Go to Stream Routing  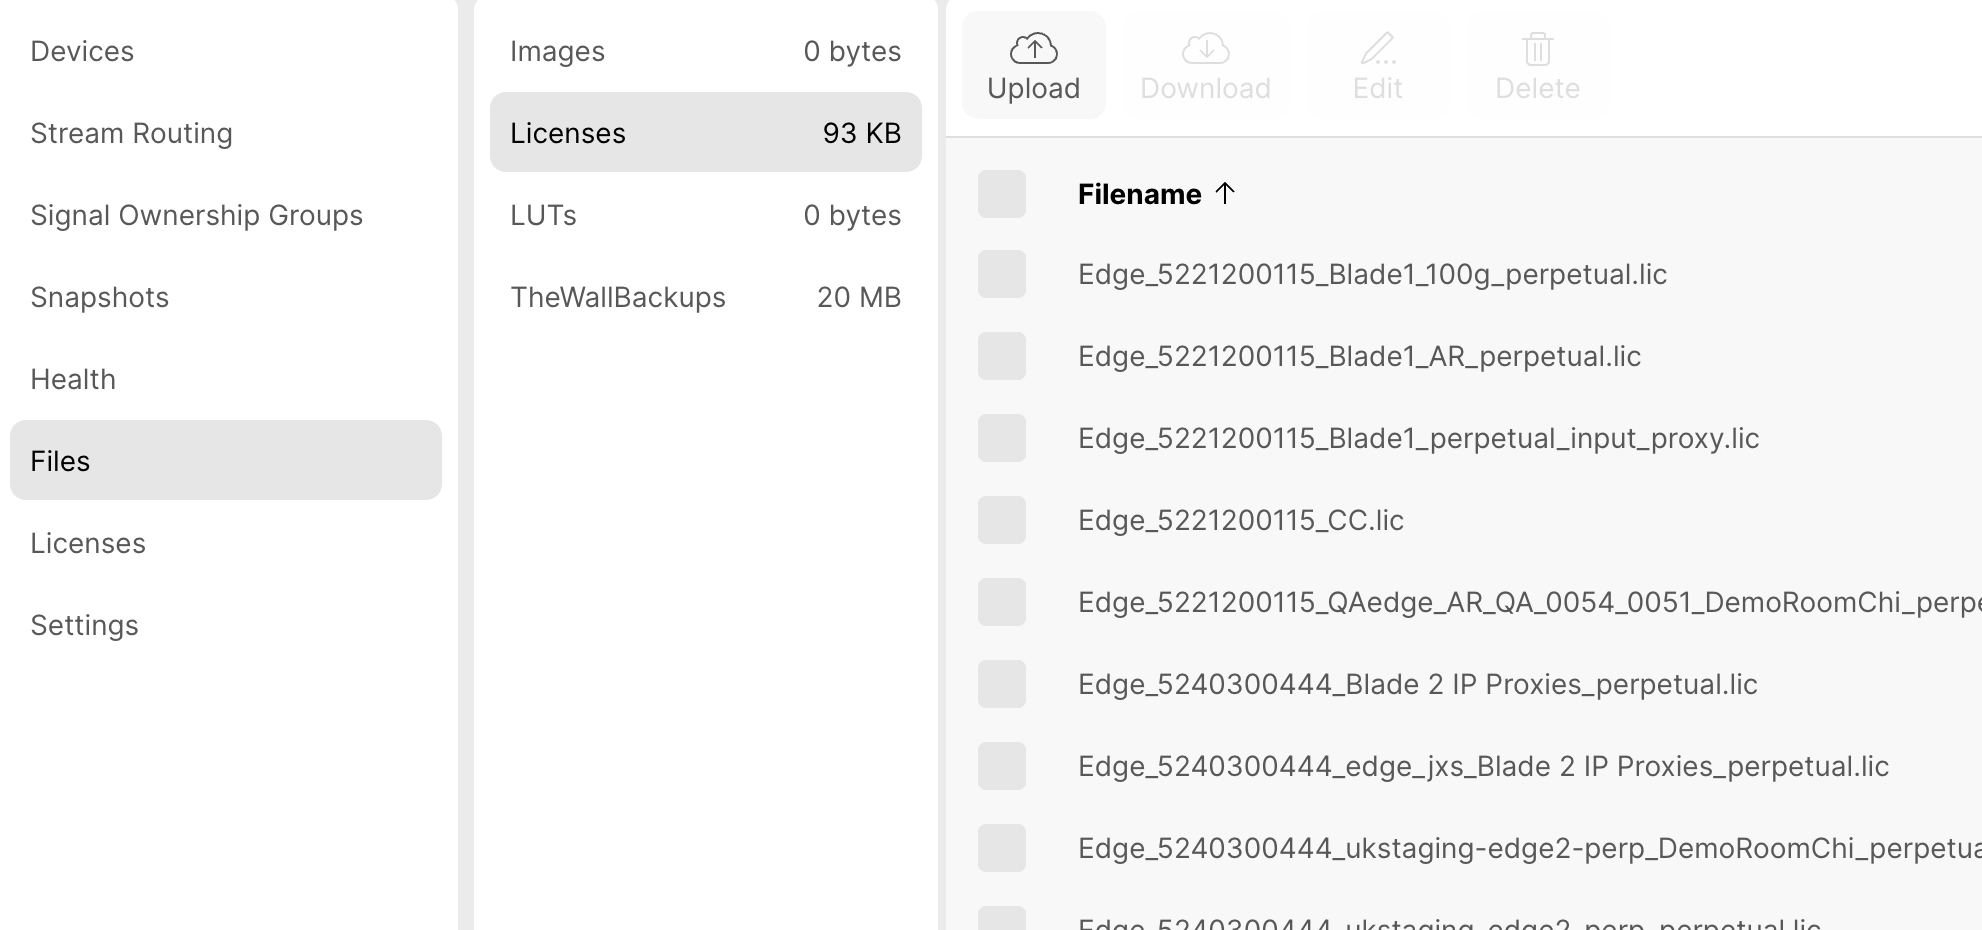131,133
